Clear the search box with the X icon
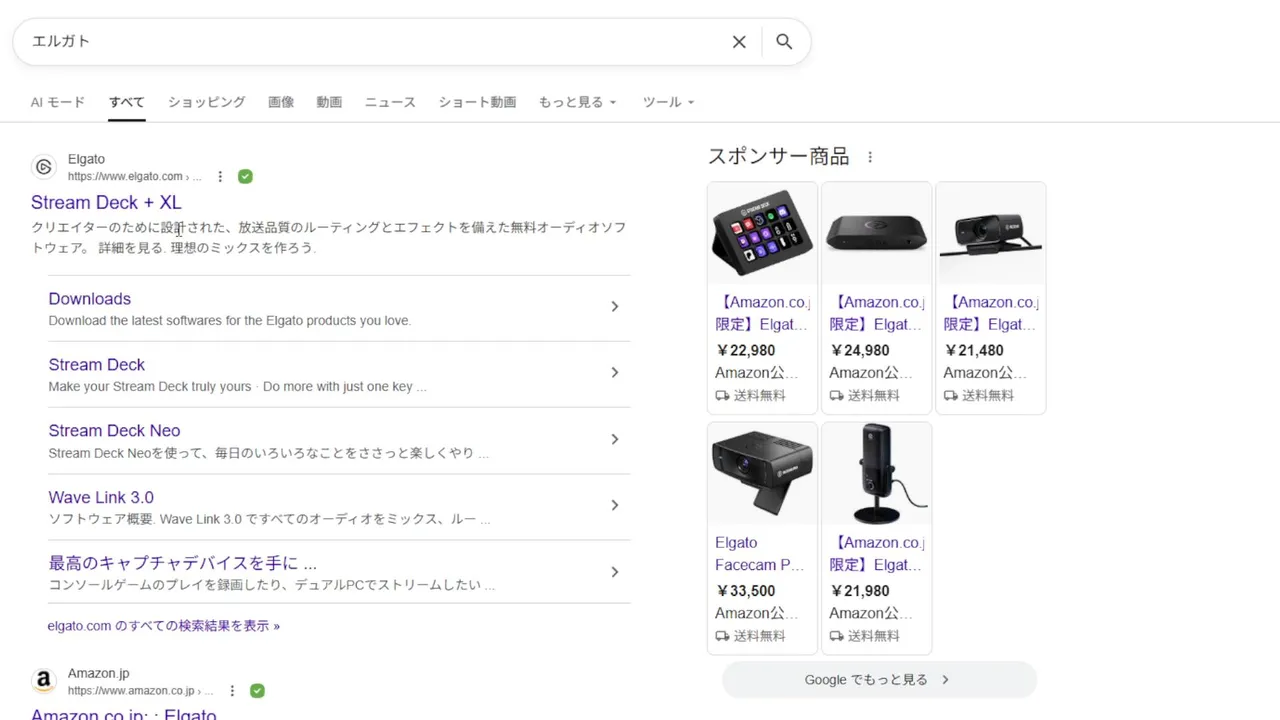The width and height of the screenshot is (1280, 720). (739, 42)
